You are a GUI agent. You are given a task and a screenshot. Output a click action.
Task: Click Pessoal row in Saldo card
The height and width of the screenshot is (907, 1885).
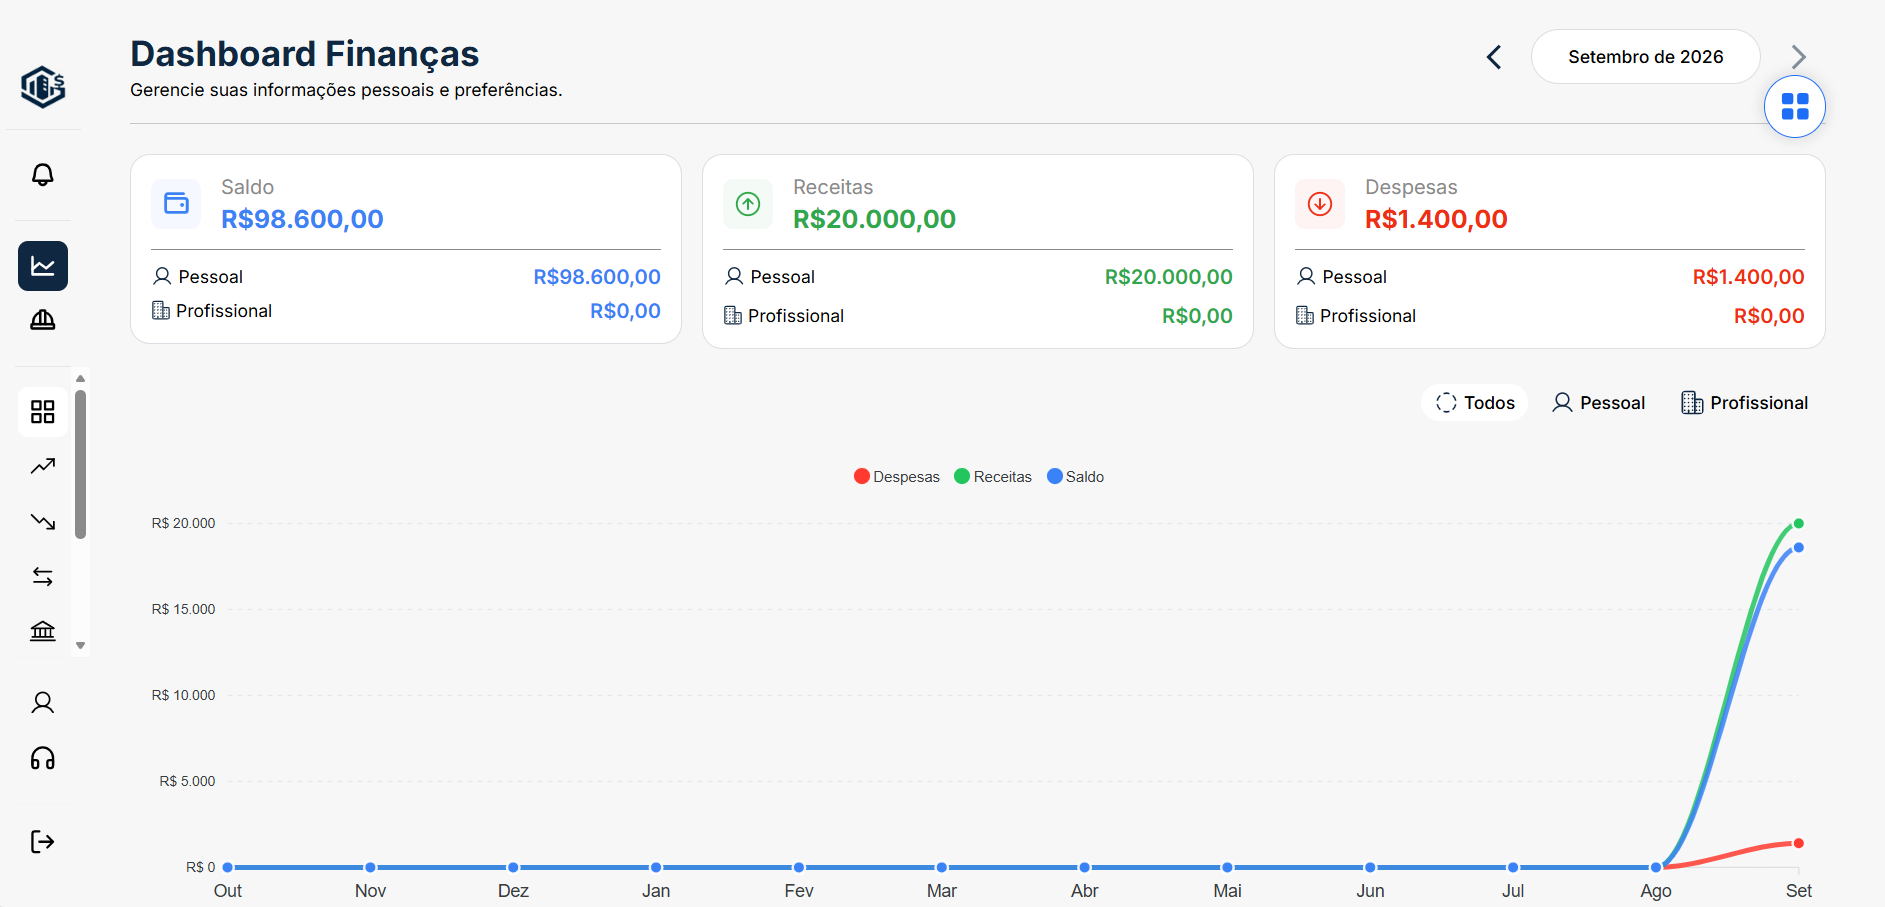pos(406,277)
